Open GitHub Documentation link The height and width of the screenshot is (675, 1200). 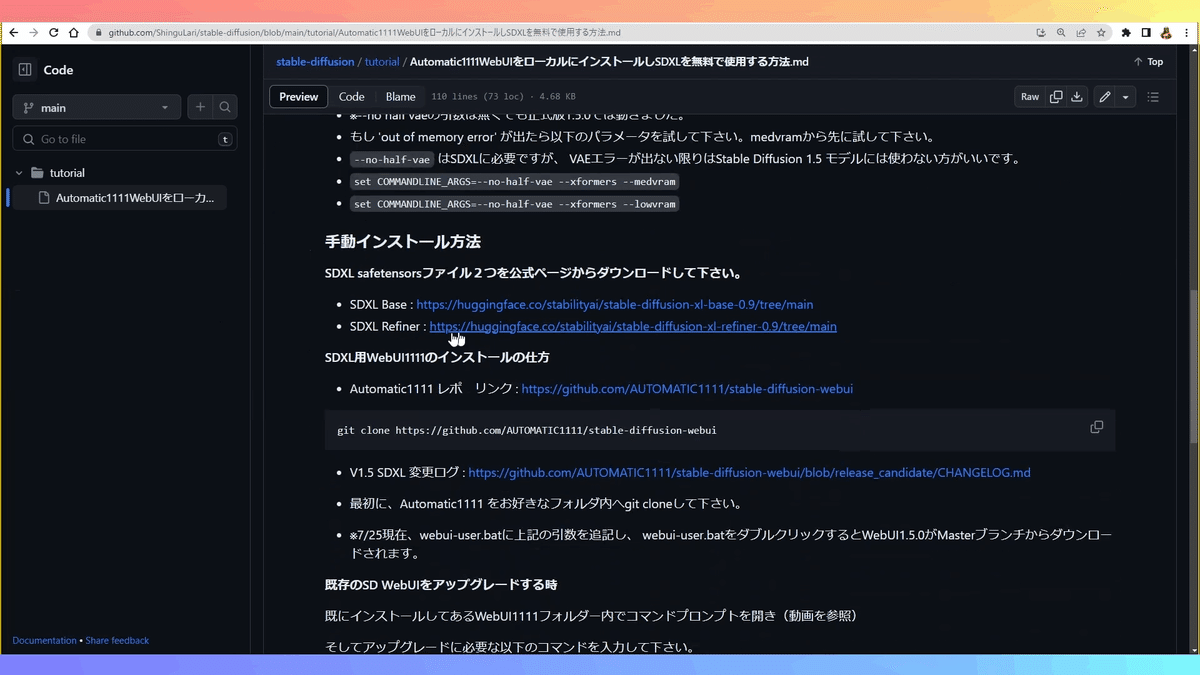click(x=44, y=640)
